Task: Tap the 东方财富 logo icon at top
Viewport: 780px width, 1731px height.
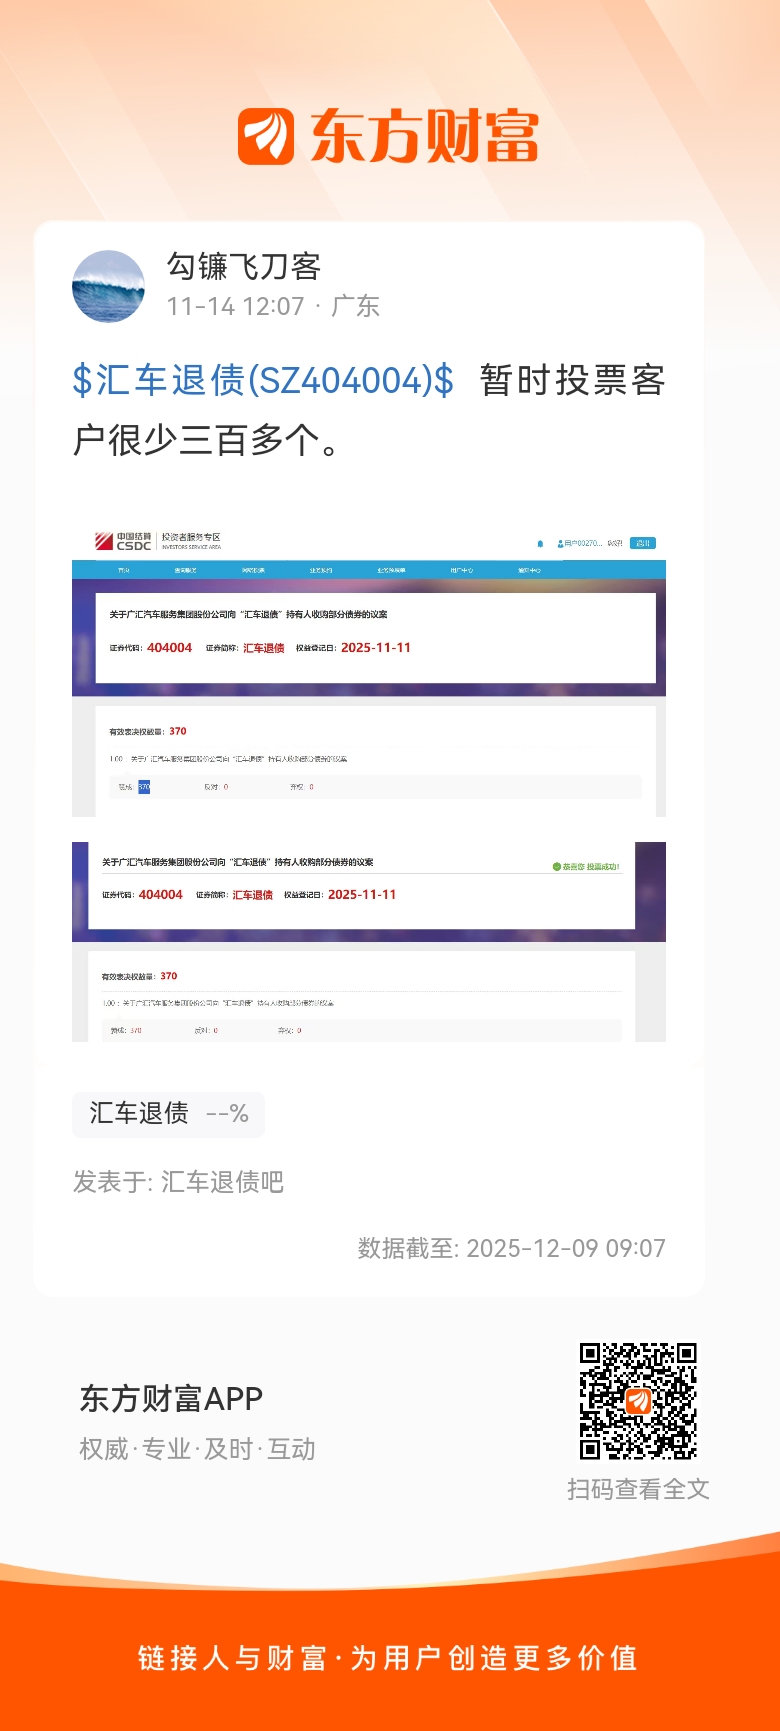Action: [x=266, y=136]
